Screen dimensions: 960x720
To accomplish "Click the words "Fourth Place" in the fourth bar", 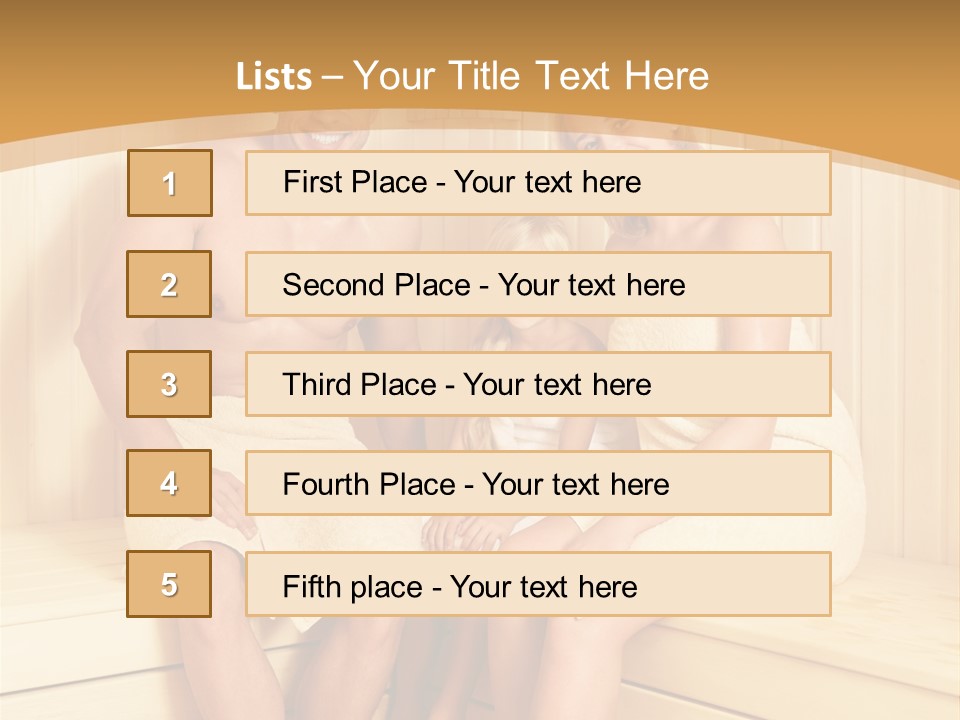I will (369, 485).
